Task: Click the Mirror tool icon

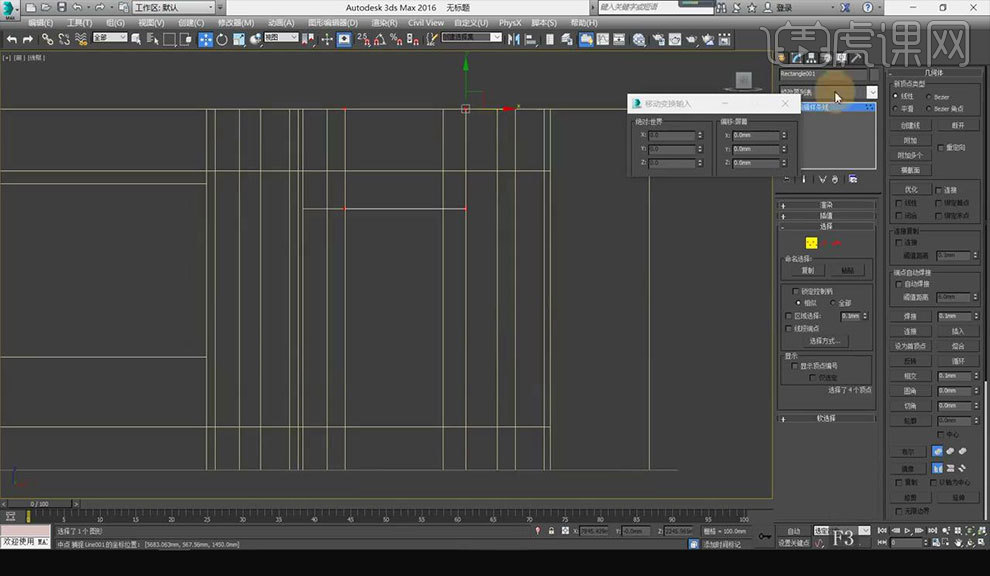Action: (x=513, y=39)
